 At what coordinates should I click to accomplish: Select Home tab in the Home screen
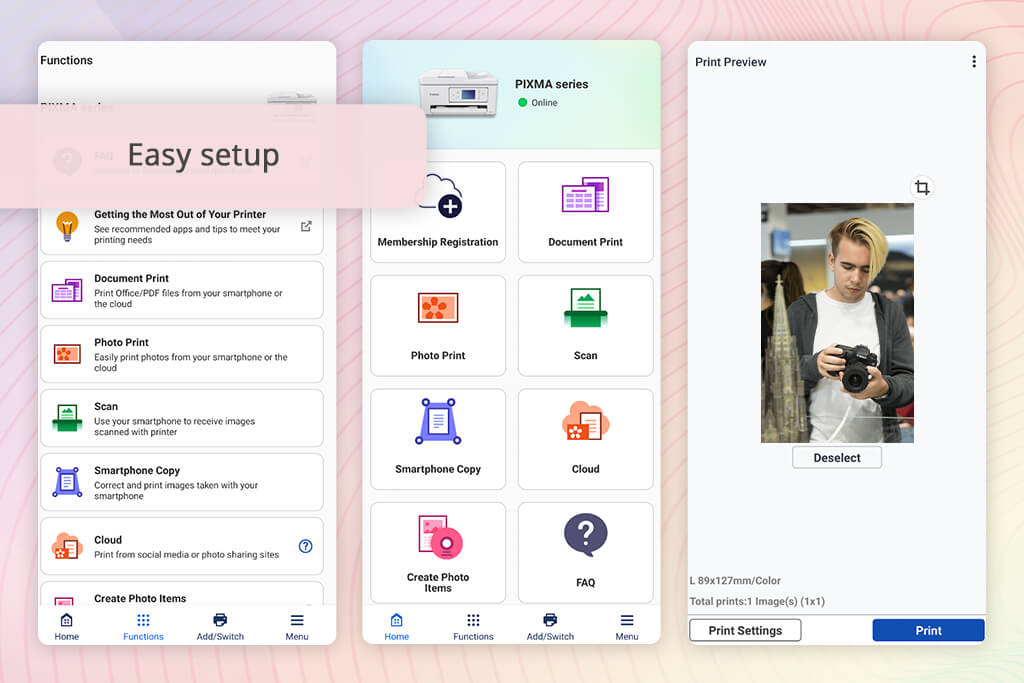click(396, 627)
